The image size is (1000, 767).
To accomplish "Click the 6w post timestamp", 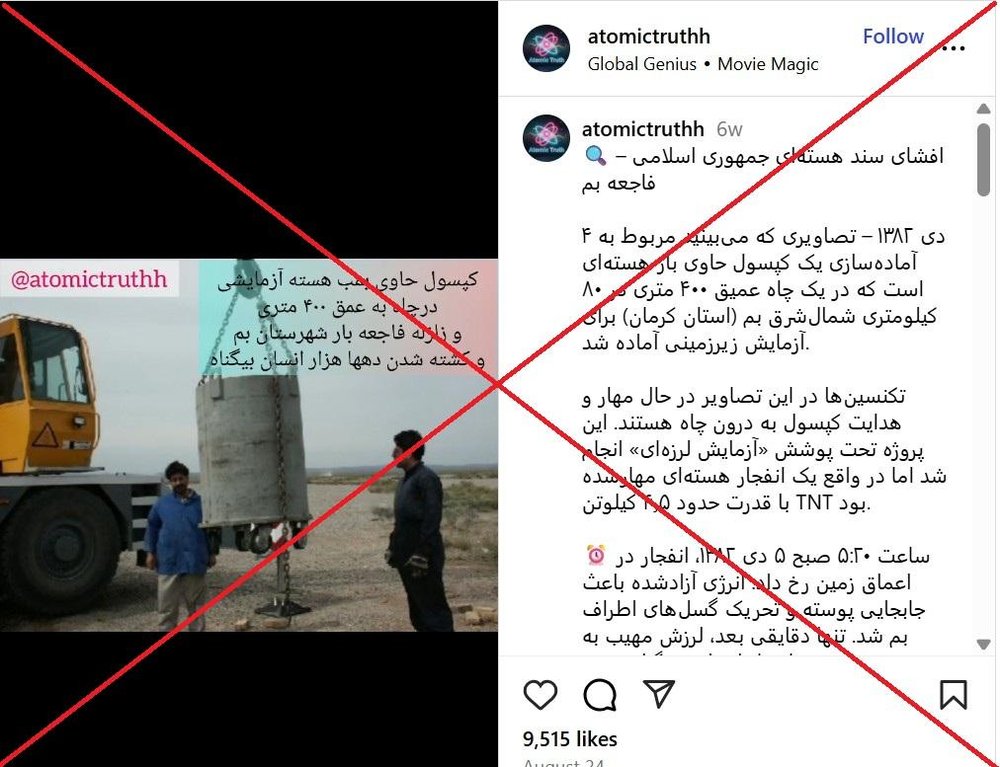I will tap(729, 129).
